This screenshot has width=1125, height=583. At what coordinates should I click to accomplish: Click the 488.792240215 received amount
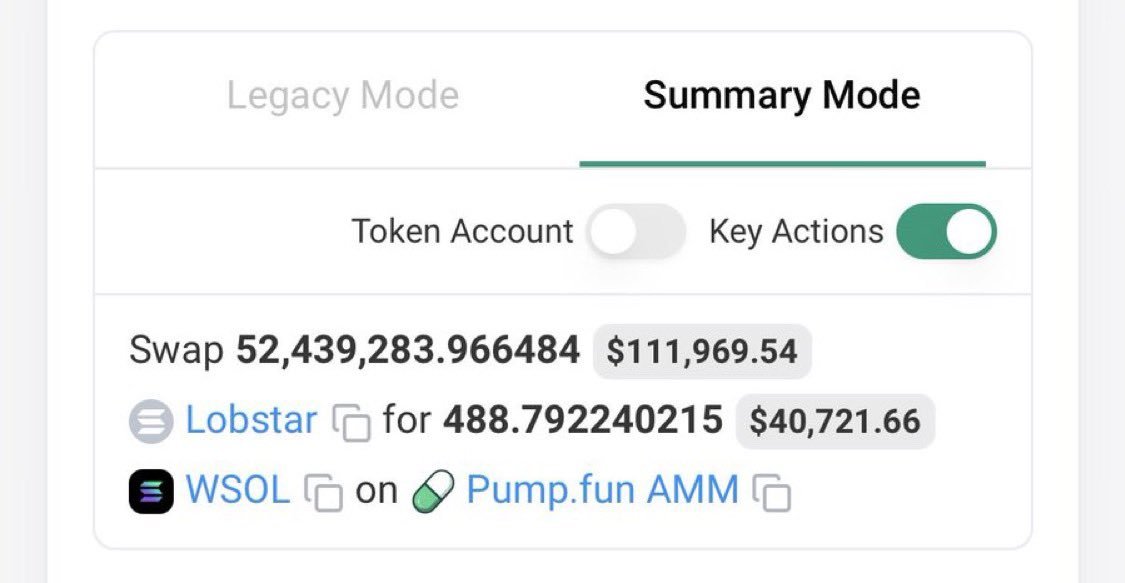(583, 421)
